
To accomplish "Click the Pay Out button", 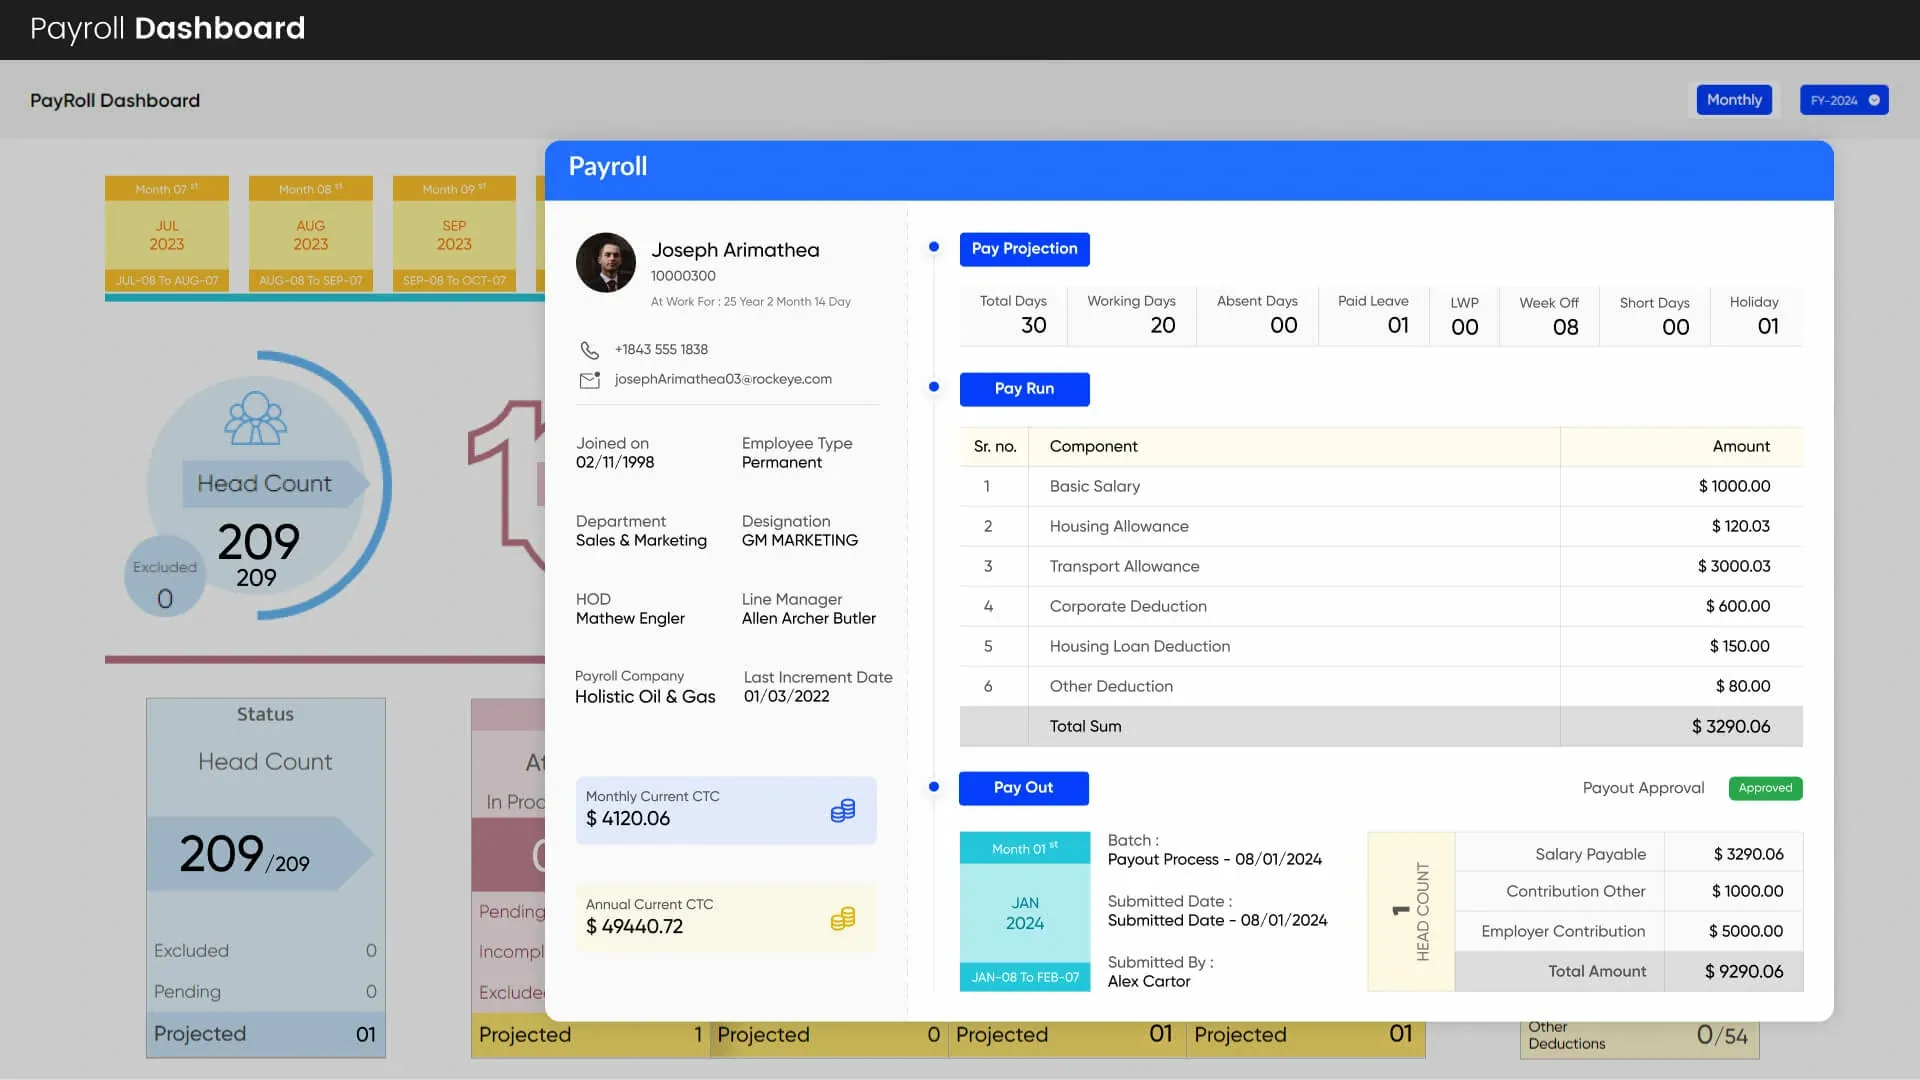I will pyautogui.click(x=1023, y=788).
